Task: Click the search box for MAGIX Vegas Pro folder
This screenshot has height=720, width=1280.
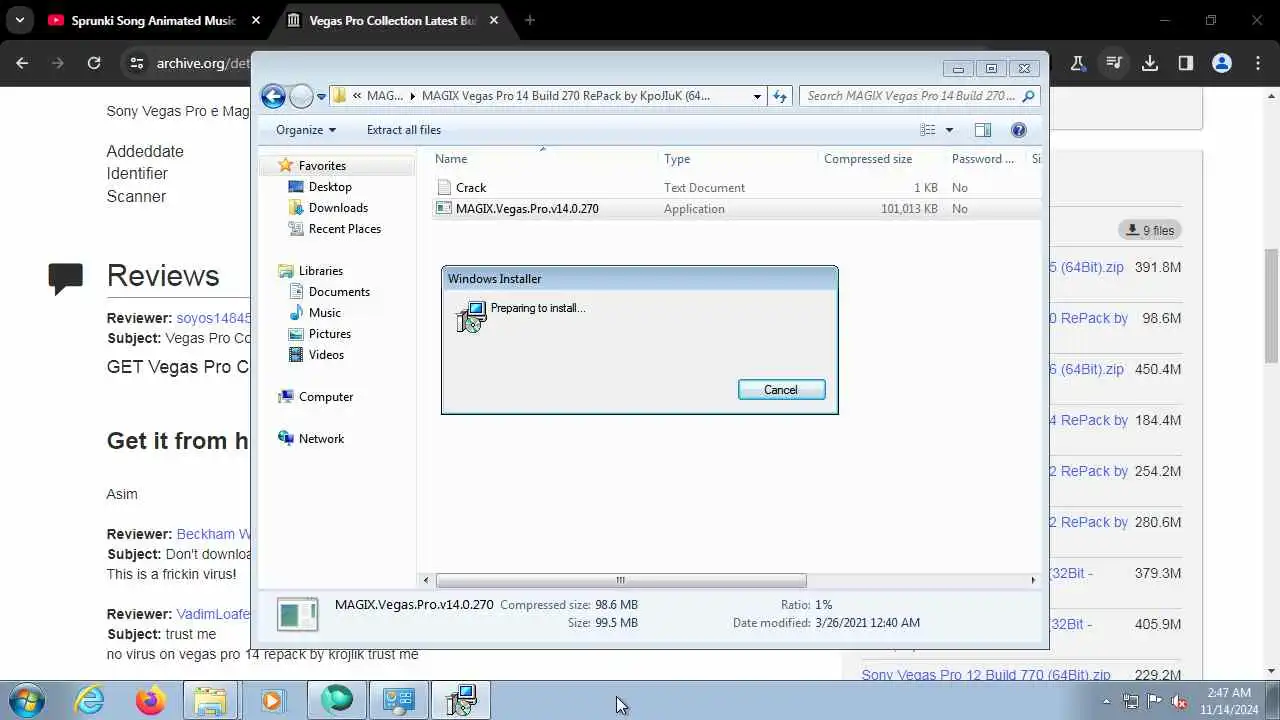Action: click(910, 96)
